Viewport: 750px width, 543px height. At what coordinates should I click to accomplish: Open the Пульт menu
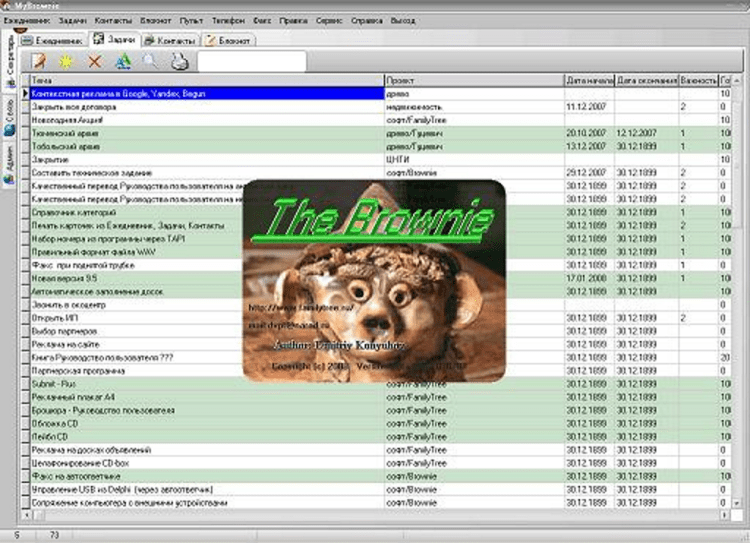coord(191,21)
